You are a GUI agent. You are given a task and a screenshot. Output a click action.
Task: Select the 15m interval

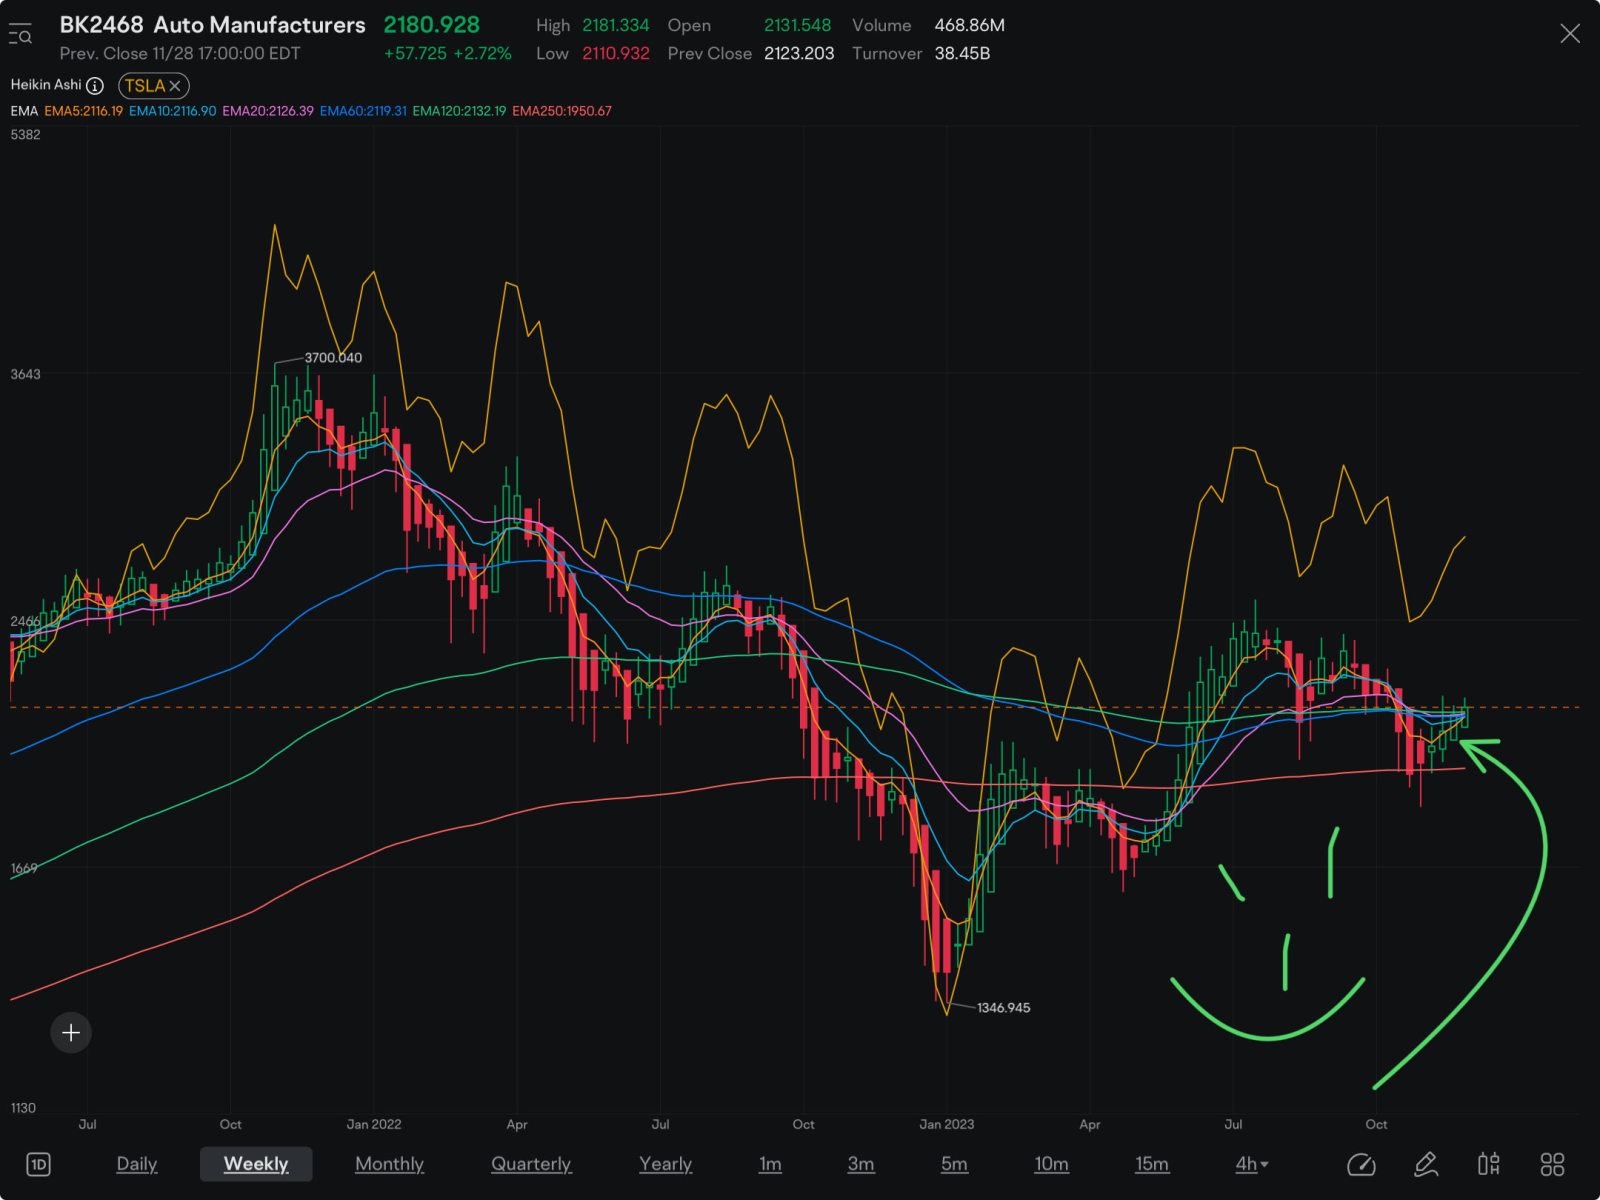pos(1152,1164)
